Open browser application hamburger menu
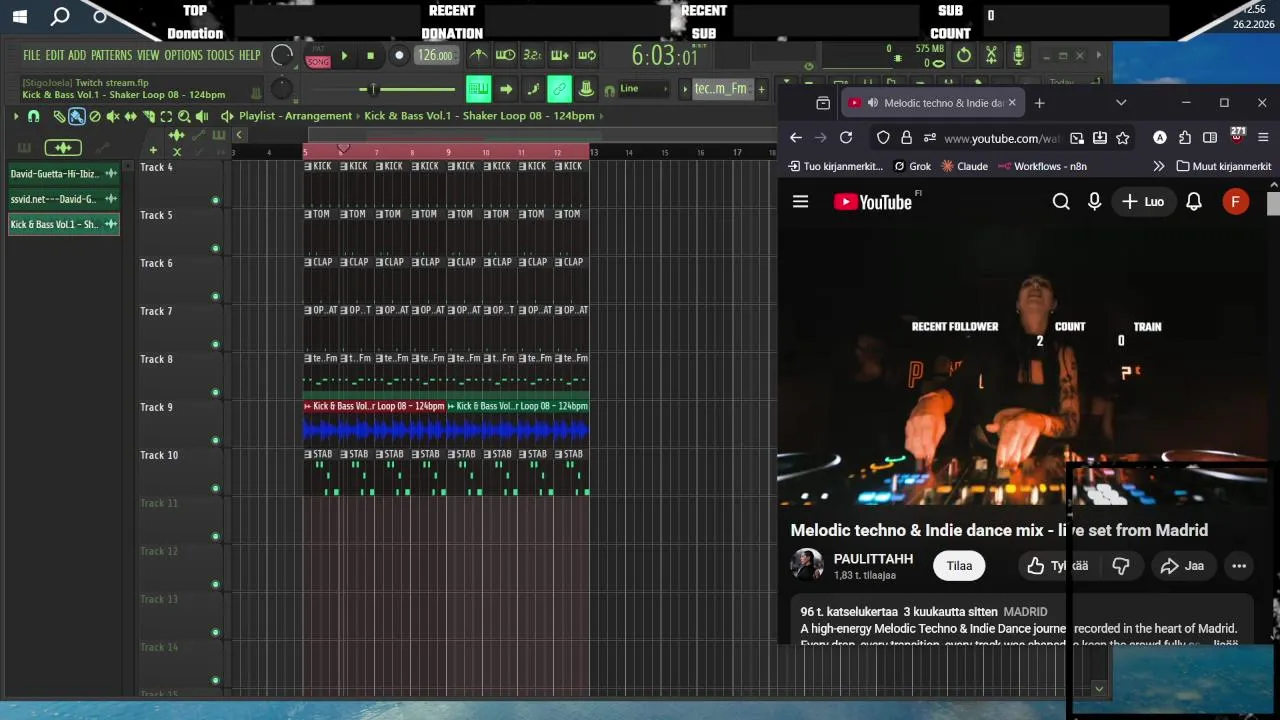The height and width of the screenshot is (720, 1280). 1263,138
